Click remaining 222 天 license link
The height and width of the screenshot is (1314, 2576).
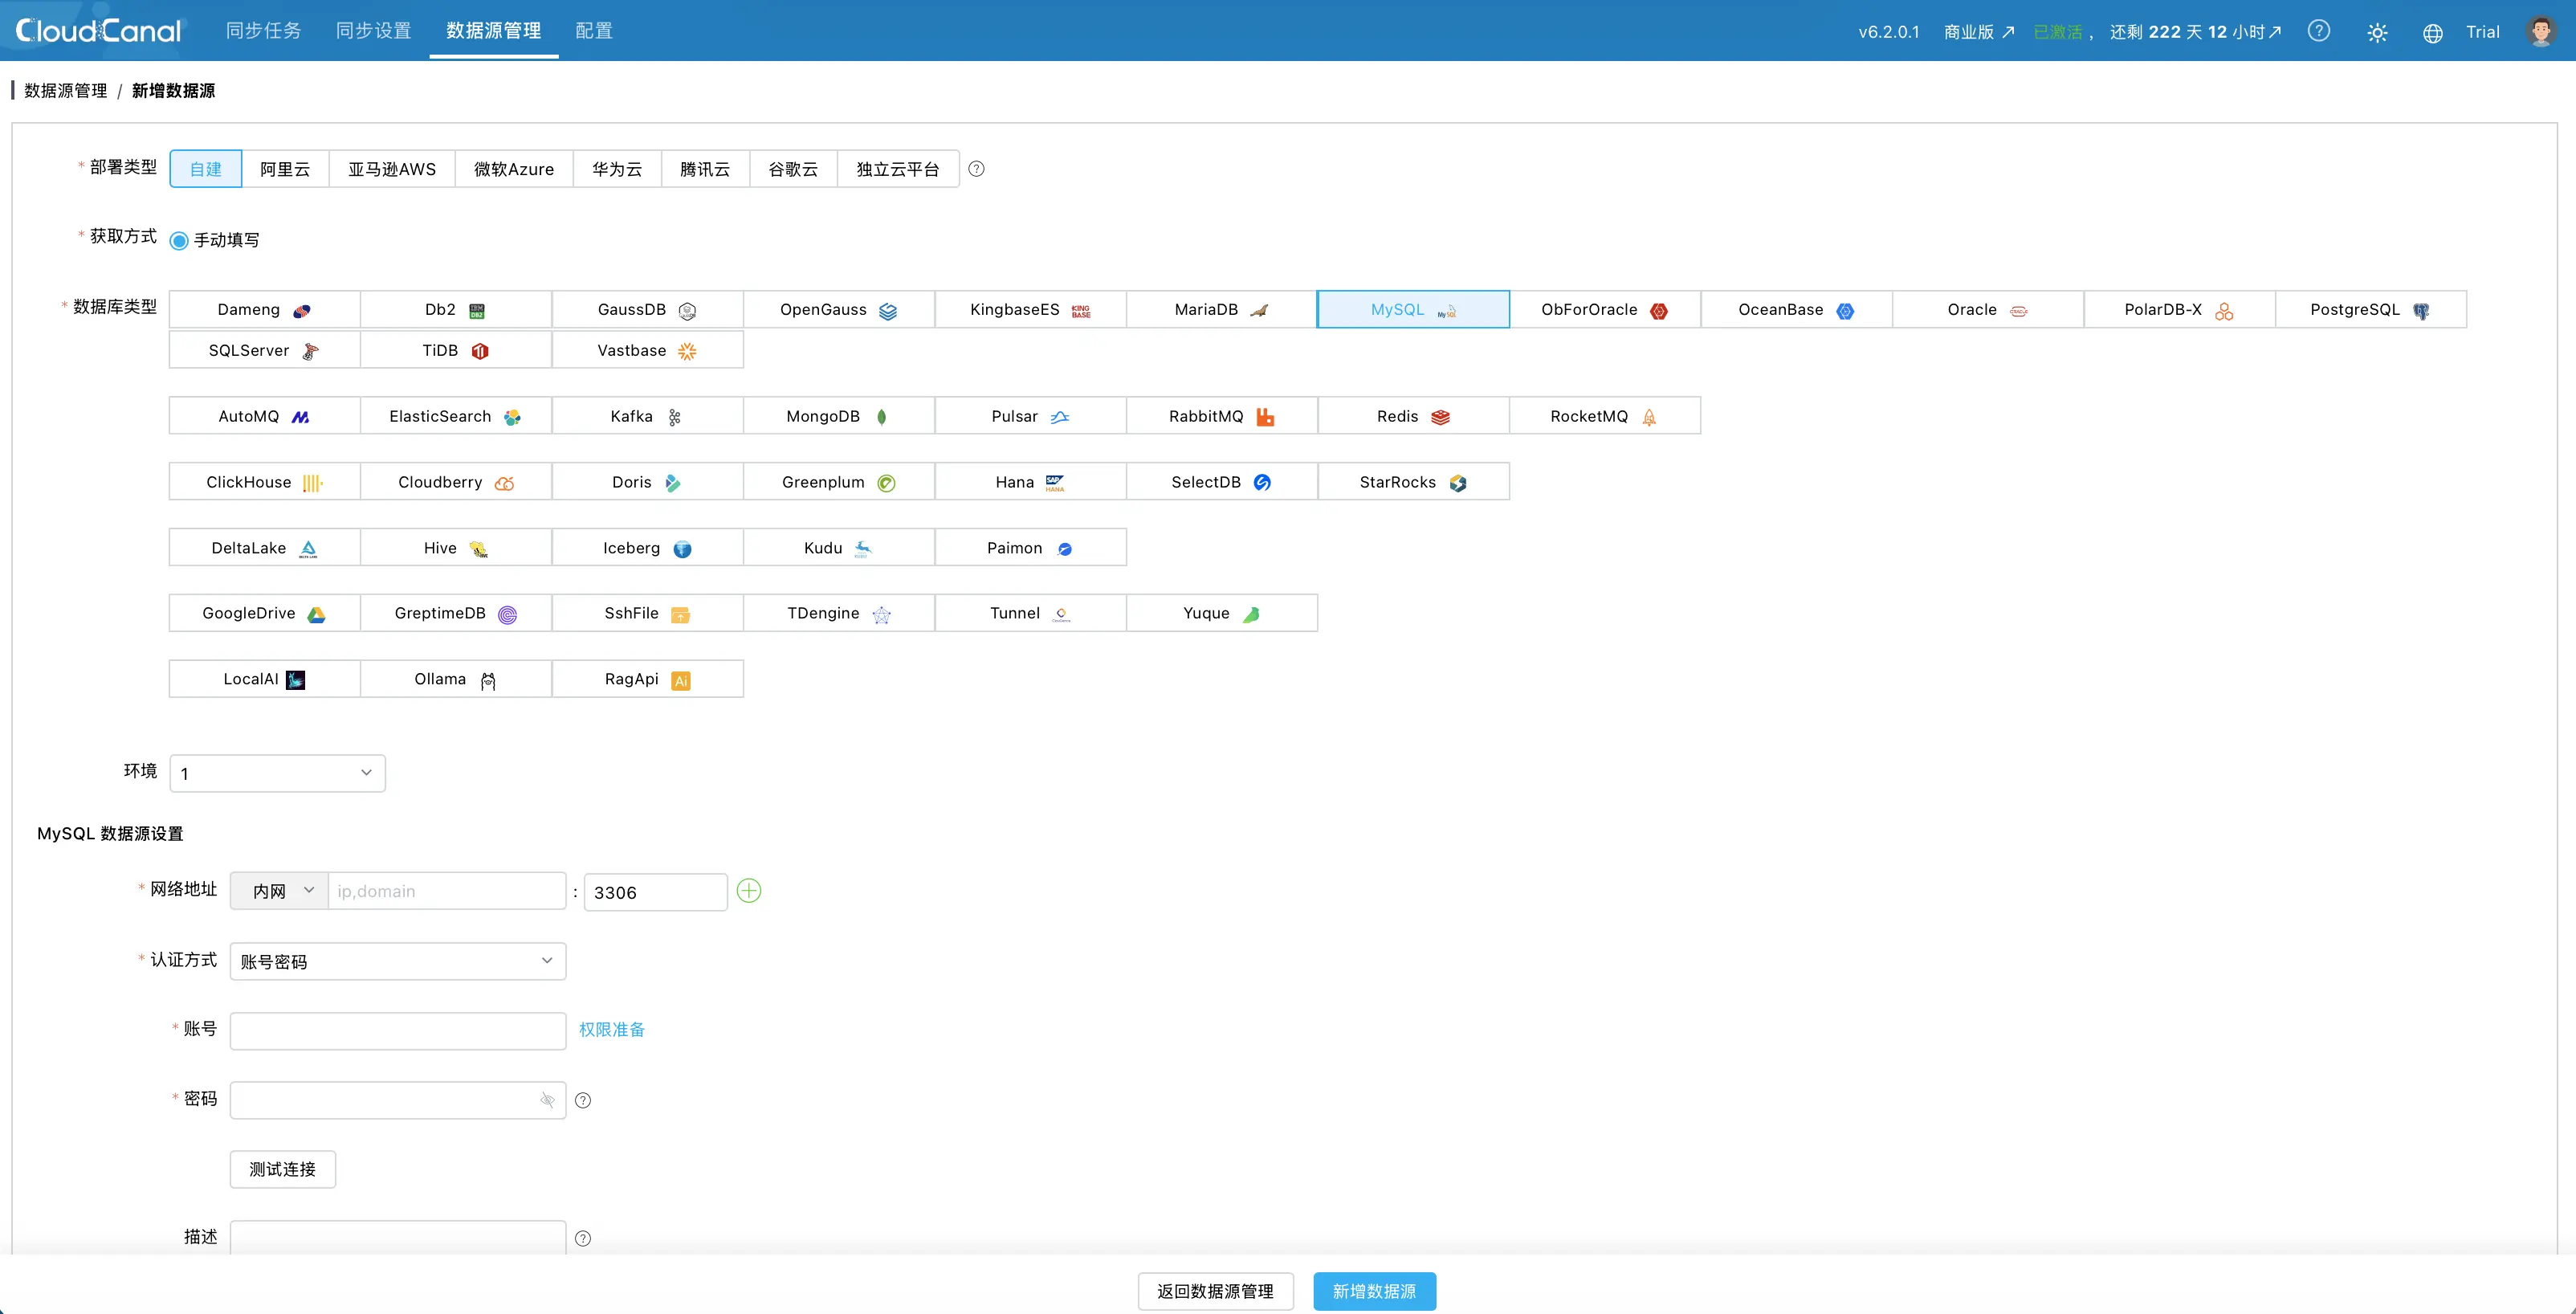click(x=2196, y=32)
